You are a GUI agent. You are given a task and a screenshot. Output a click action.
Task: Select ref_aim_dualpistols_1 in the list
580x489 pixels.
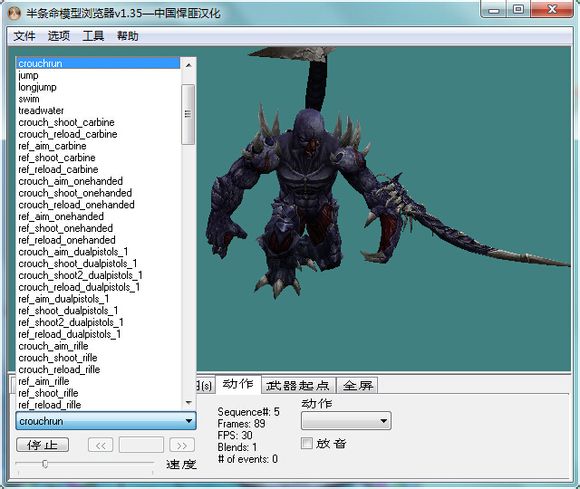[x=98, y=299]
